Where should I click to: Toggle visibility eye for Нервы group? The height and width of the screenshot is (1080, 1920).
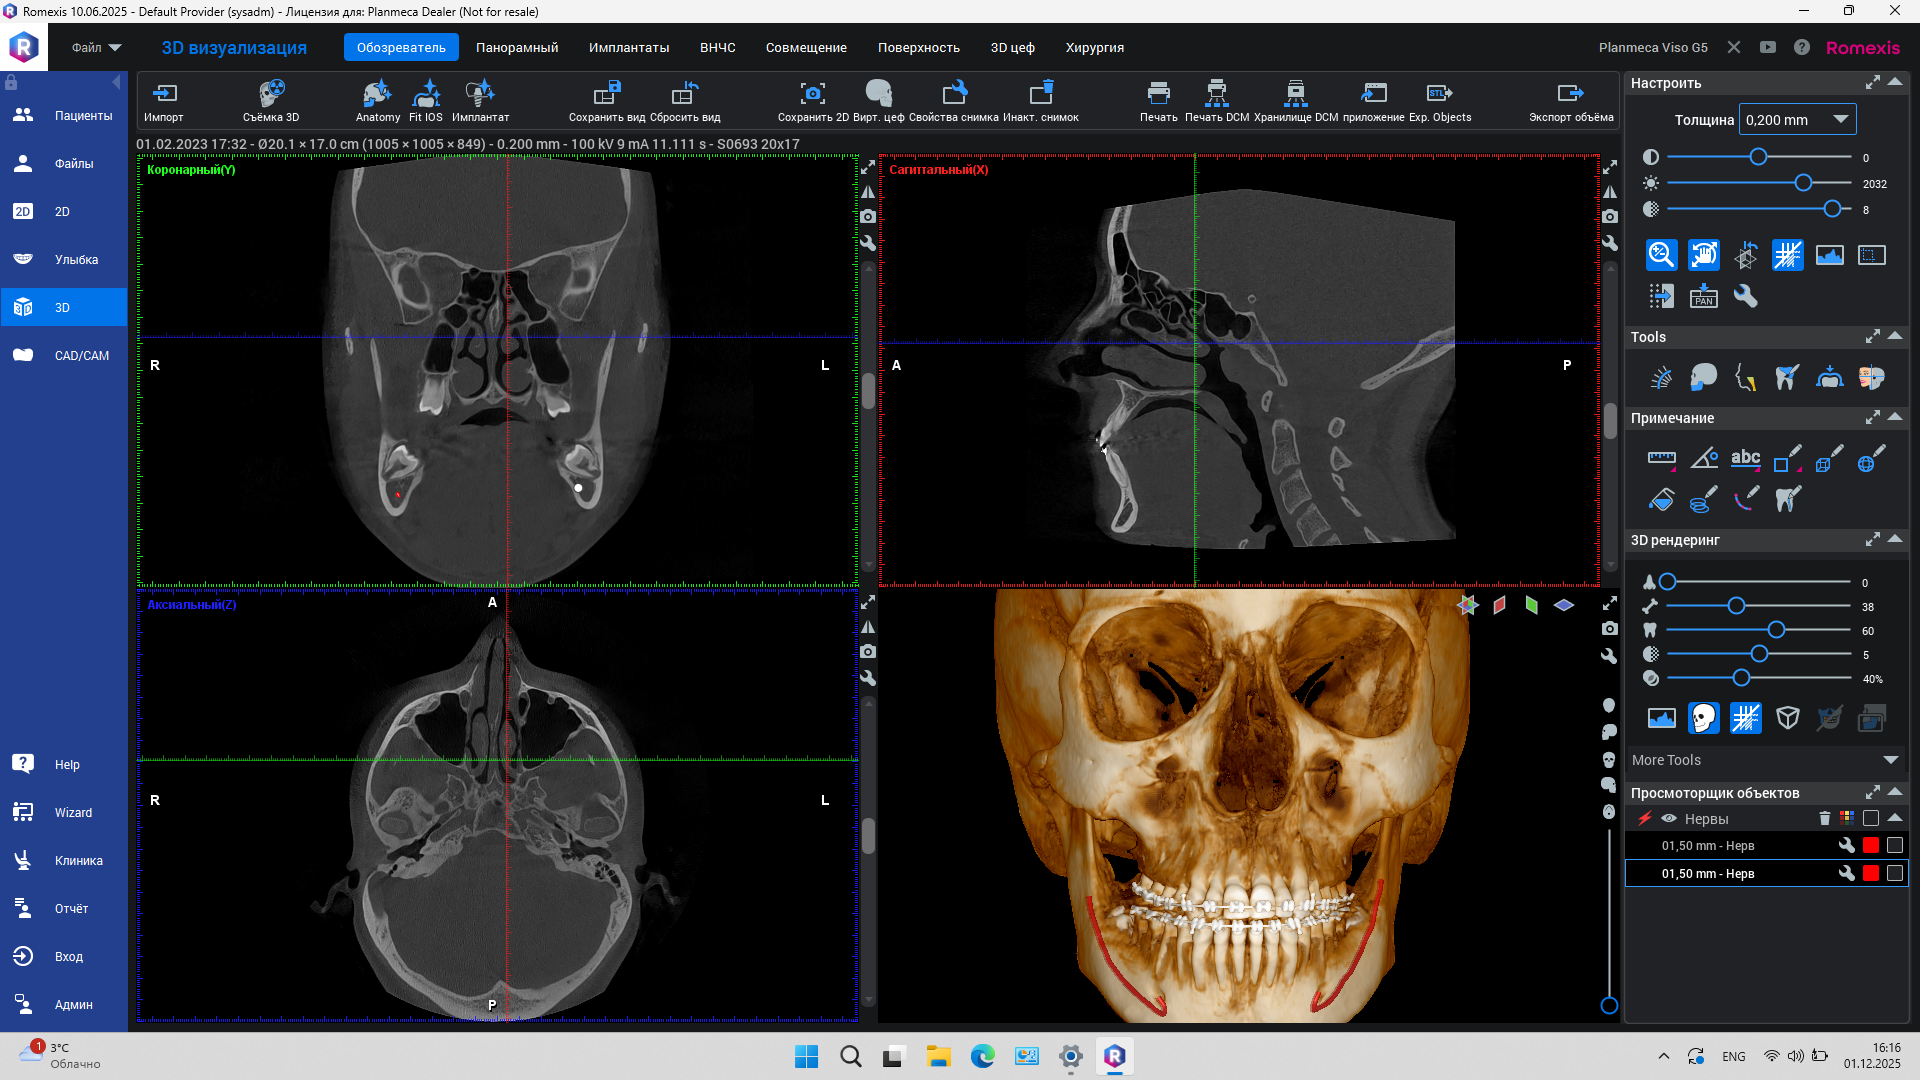tap(1669, 819)
